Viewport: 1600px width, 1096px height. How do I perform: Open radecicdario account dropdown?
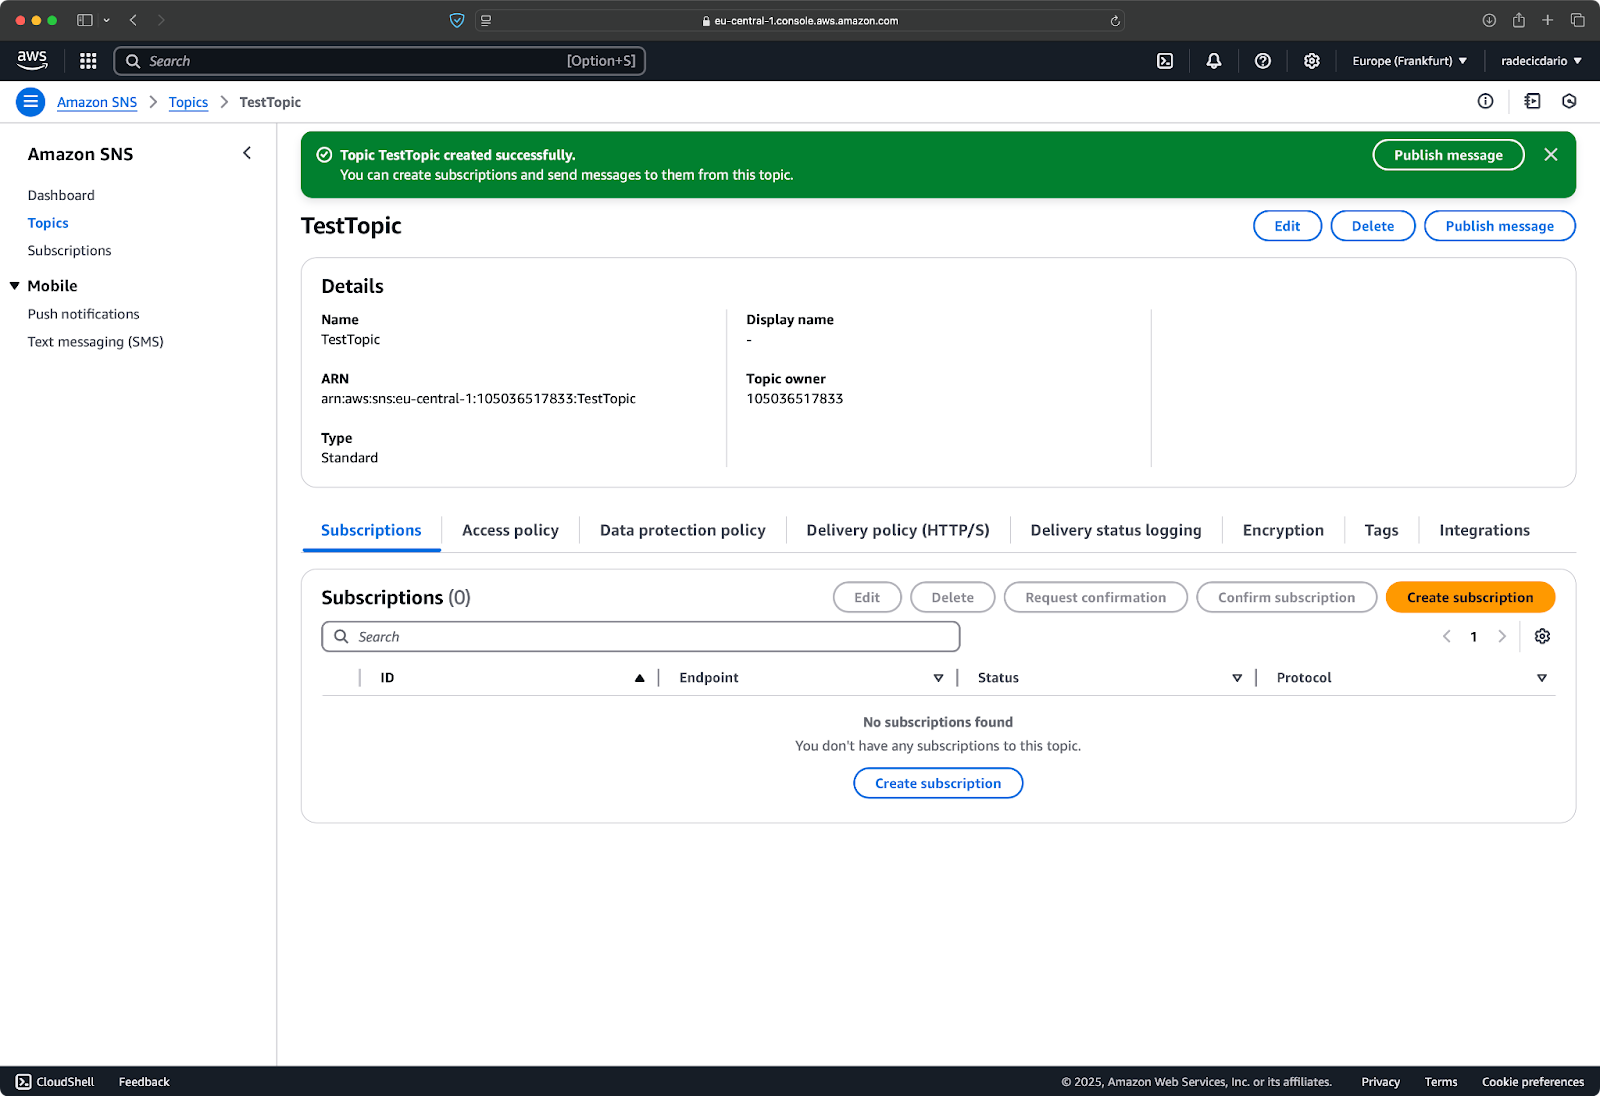[1541, 61]
